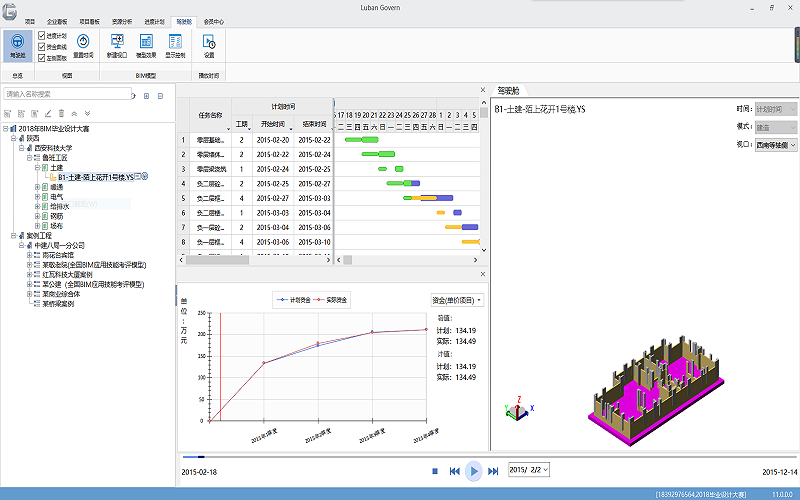Expand the 红瓦科技大厦案例 tree node
800x500 pixels.
point(29,274)
